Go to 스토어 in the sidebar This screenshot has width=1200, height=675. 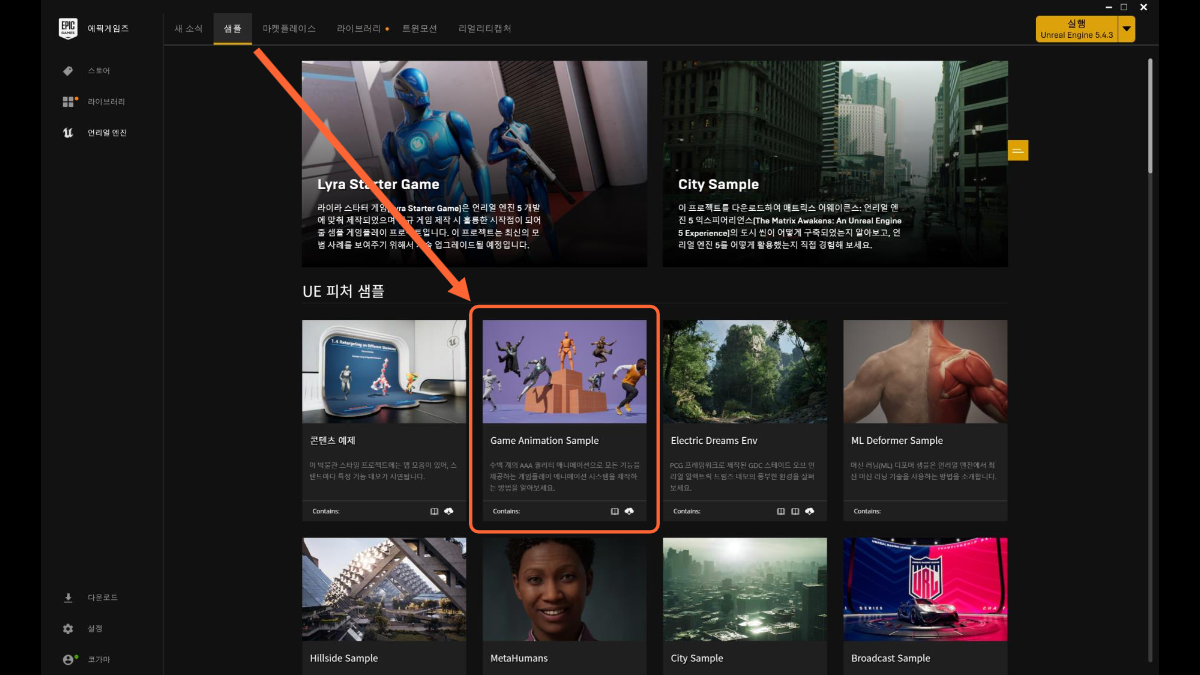(99, 71)
